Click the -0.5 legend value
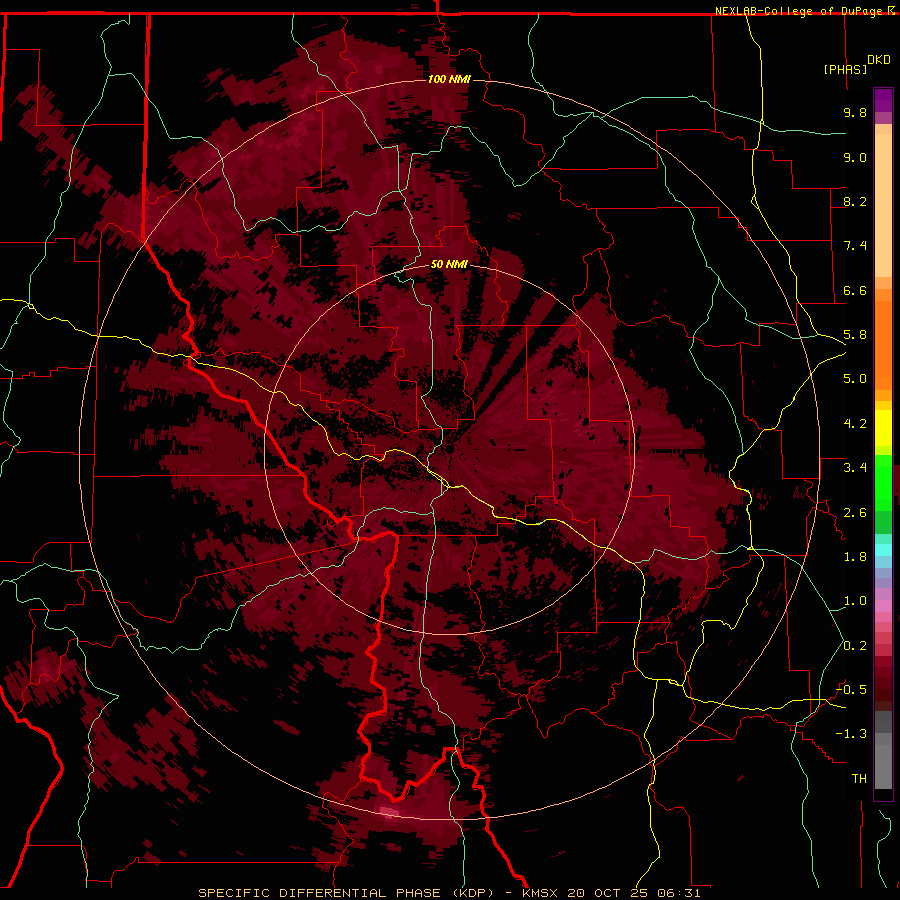 point(851,690)
